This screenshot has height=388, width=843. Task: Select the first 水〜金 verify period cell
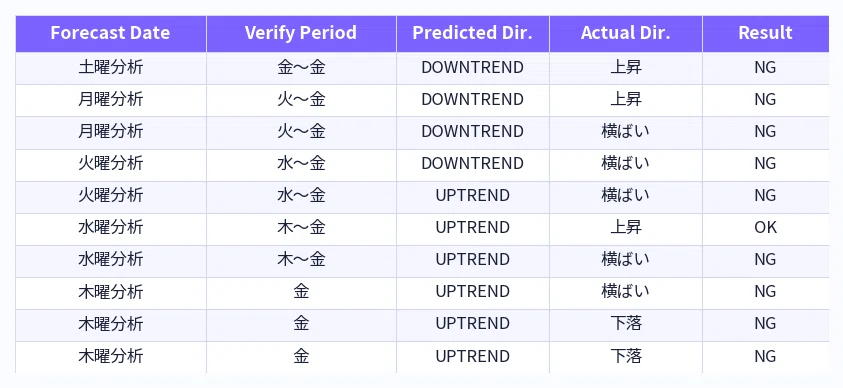(x=301, y=164)
